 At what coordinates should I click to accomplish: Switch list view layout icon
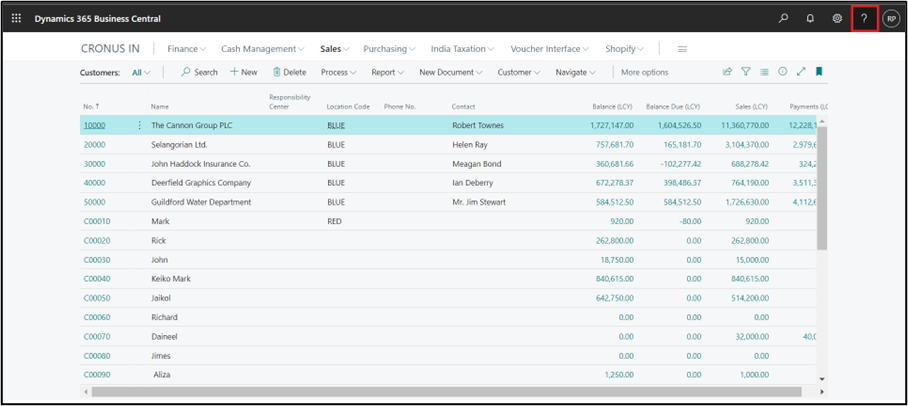[764, 72]
